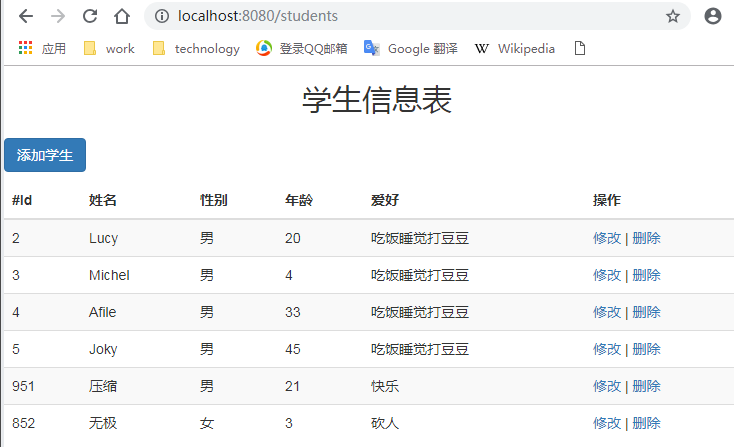Click the gender cell 女

point(207,423)
